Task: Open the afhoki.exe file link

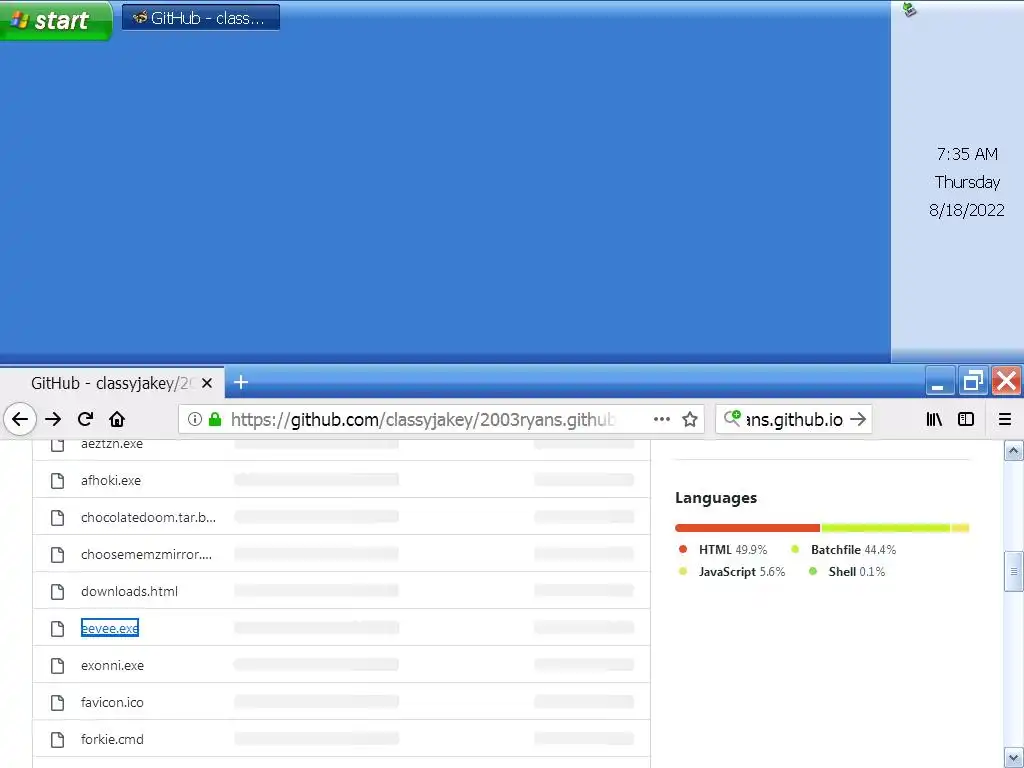Action: click(x=111, y=481)
